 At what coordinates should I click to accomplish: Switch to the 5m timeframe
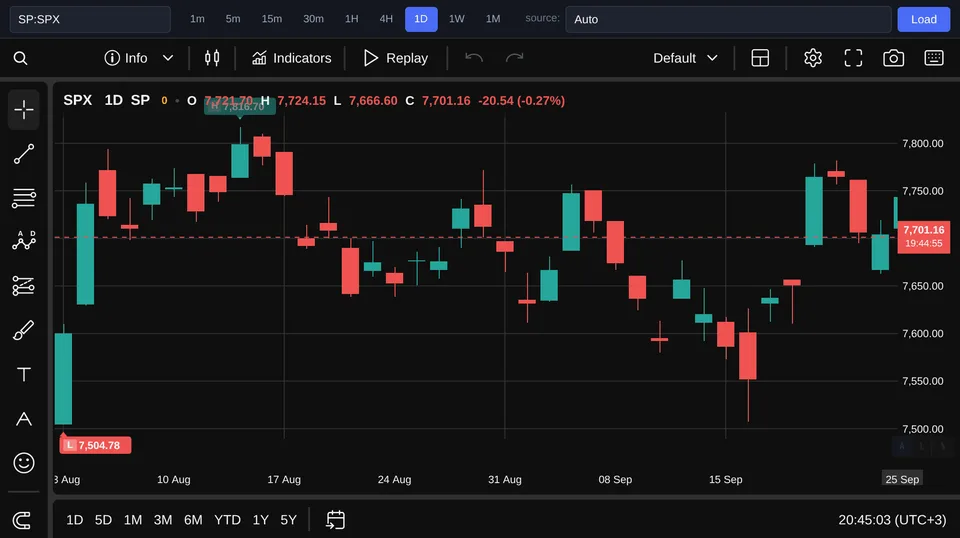click(x=233, y=19)
